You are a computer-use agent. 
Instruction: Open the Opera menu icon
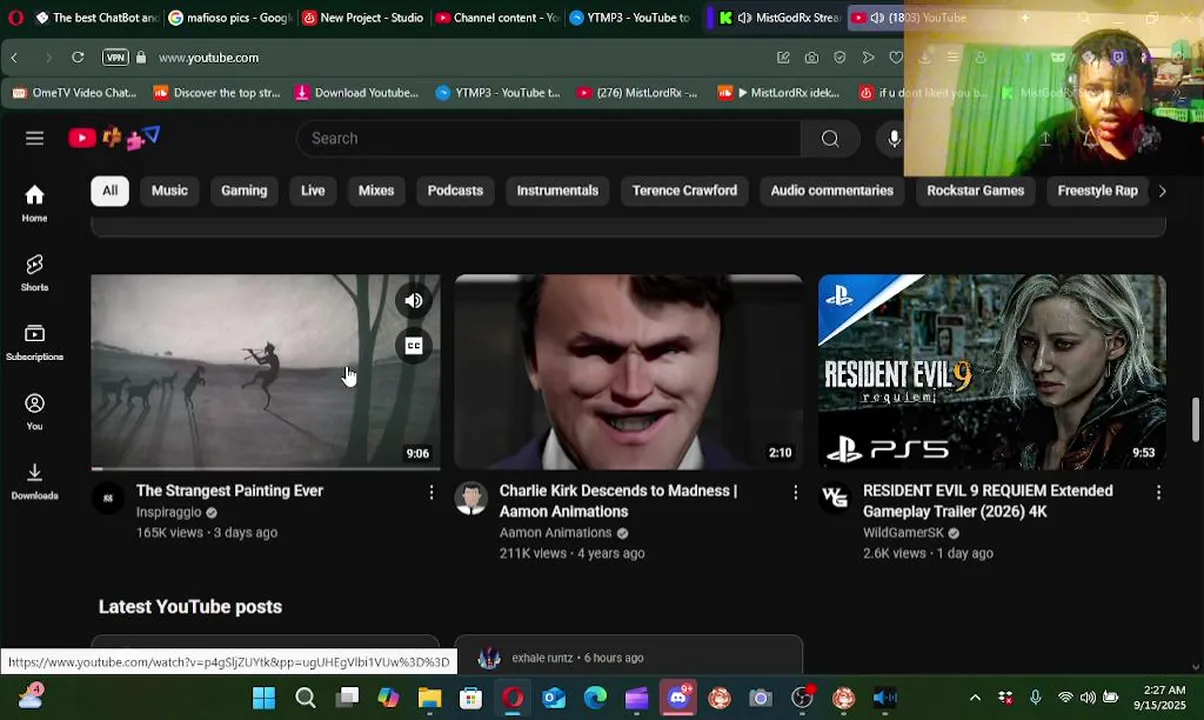point(15,17)
